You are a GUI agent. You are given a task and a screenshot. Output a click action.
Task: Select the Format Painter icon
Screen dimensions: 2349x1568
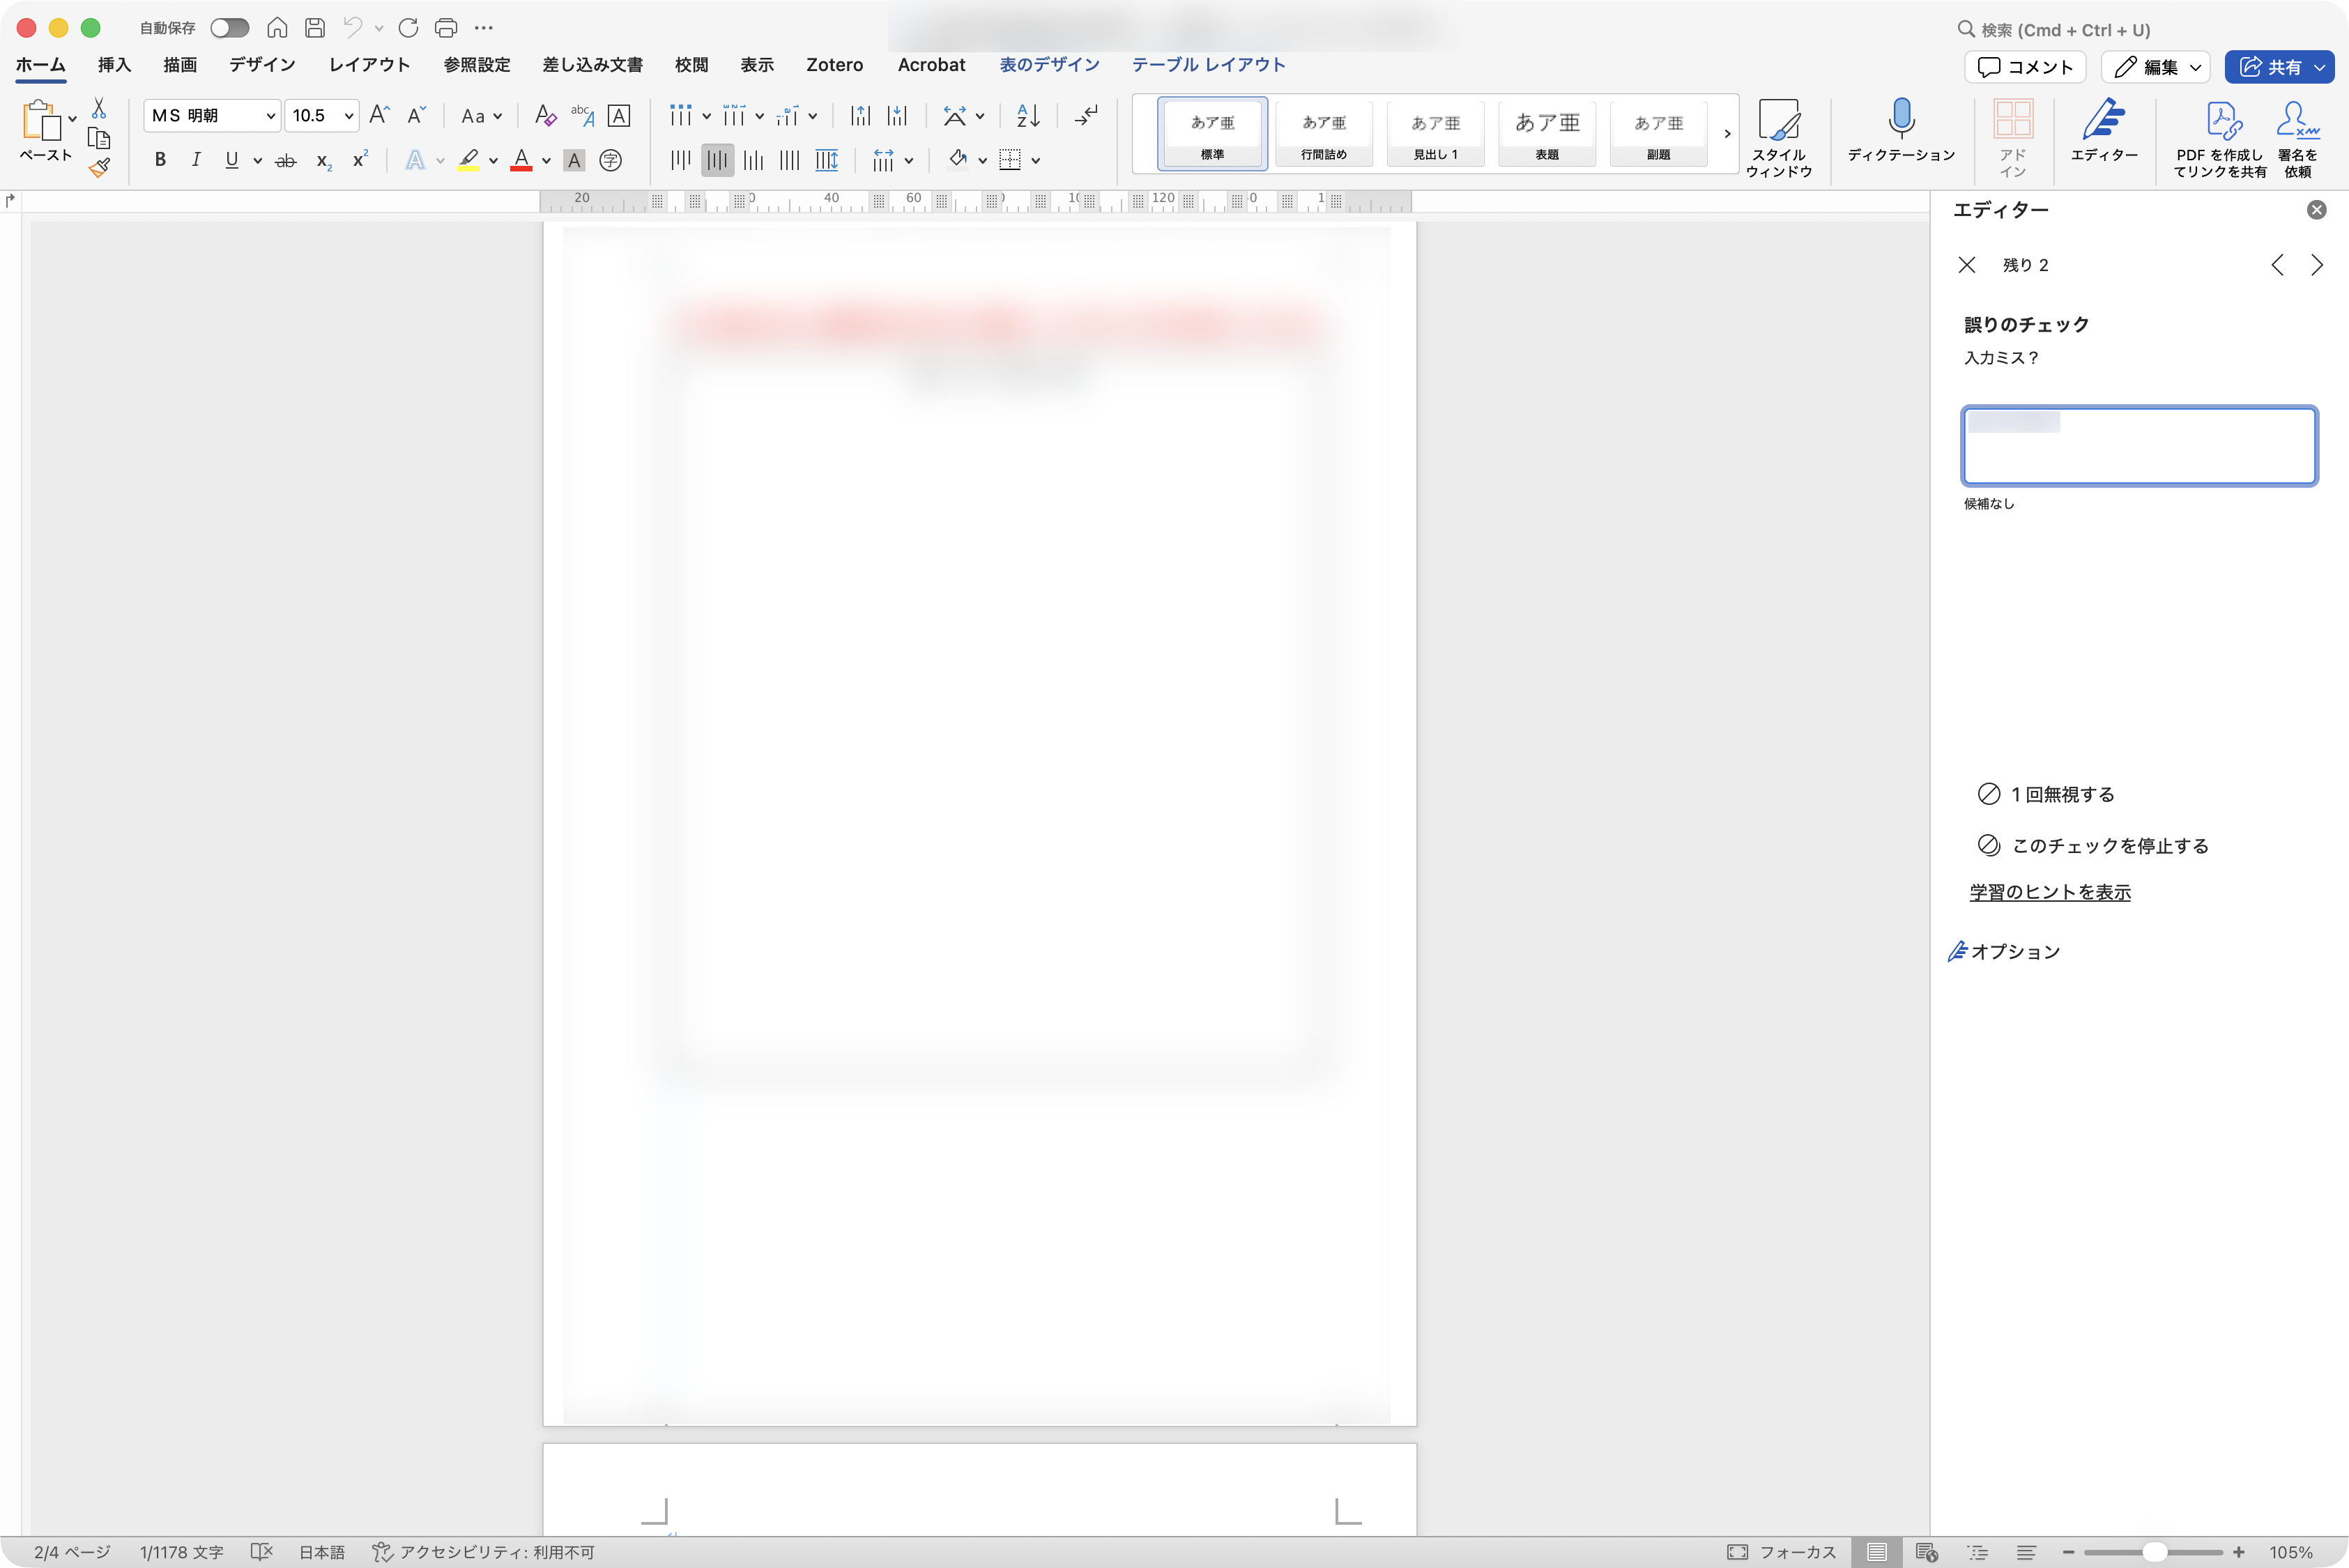click(x=99, y=168)
